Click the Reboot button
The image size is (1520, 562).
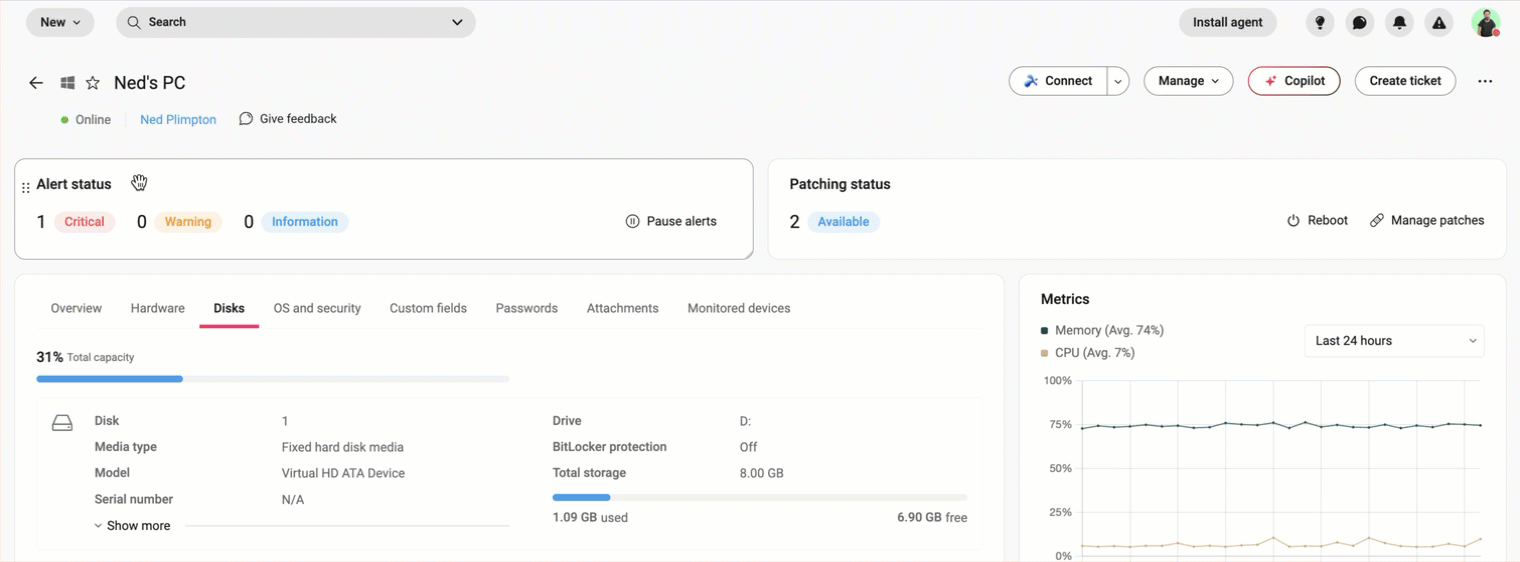pyautogui.click(x=1317, y=220)
